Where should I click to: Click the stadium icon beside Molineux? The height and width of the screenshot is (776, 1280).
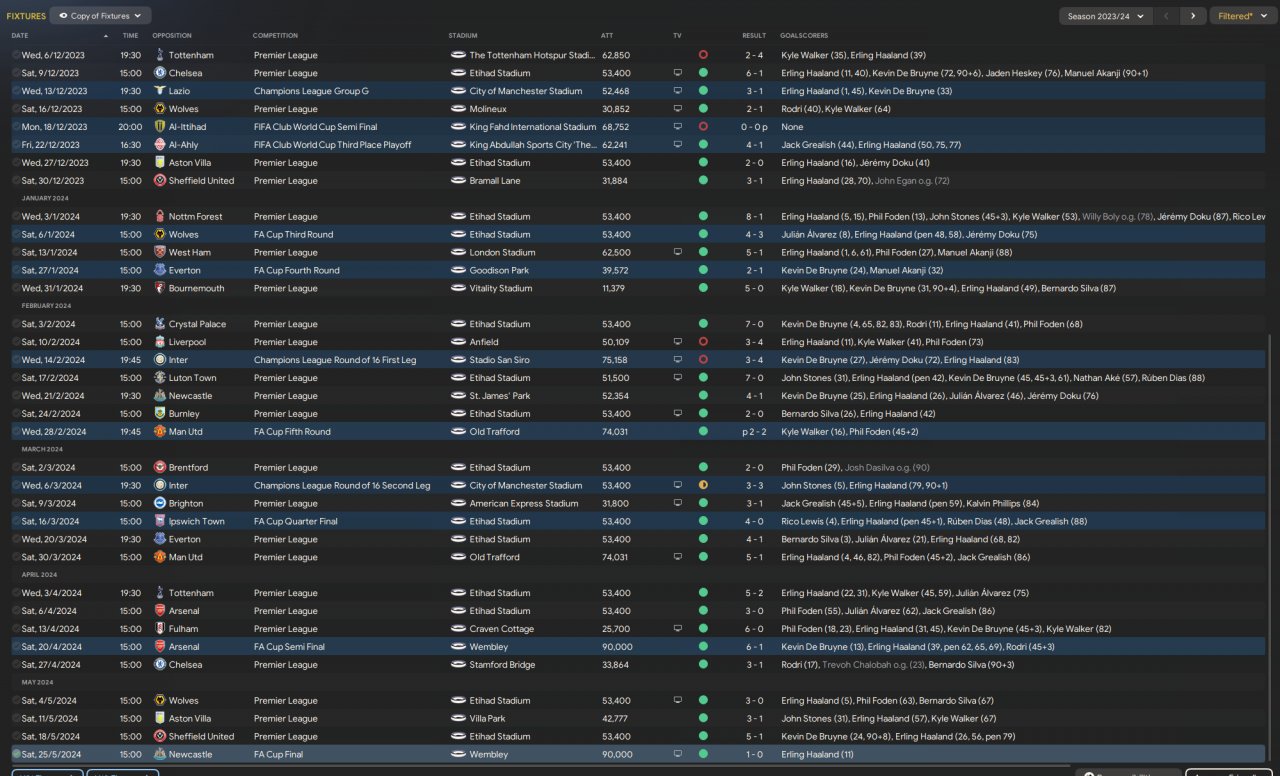coord(458,109)
